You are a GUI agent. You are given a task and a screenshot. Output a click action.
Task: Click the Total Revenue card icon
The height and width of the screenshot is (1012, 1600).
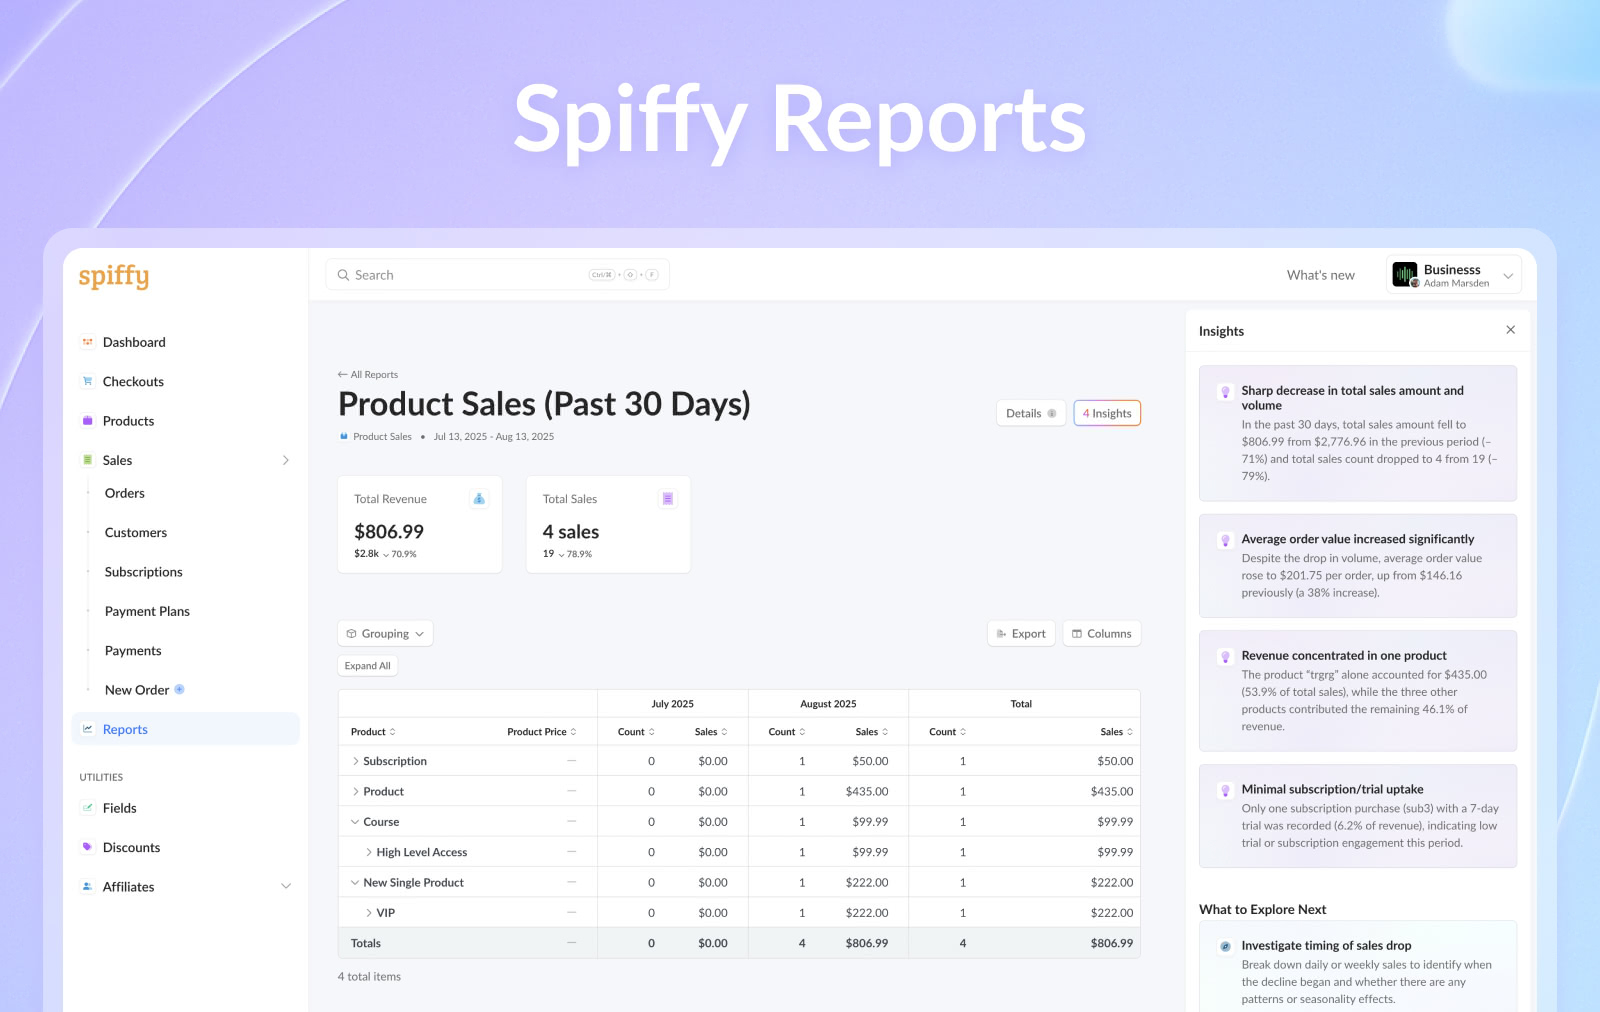tap(479, 499)
